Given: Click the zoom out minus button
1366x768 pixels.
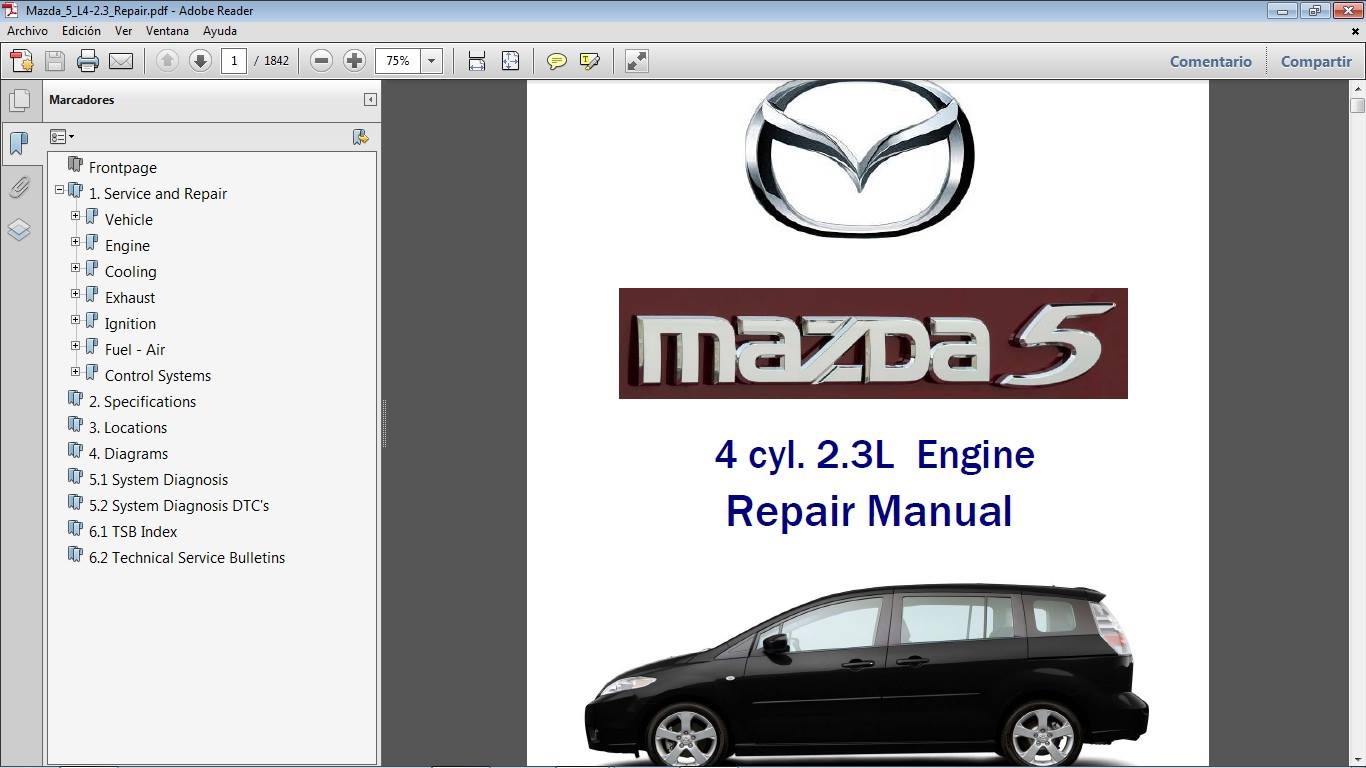Looking at the screenshot, I should click(x=321, y=61).
